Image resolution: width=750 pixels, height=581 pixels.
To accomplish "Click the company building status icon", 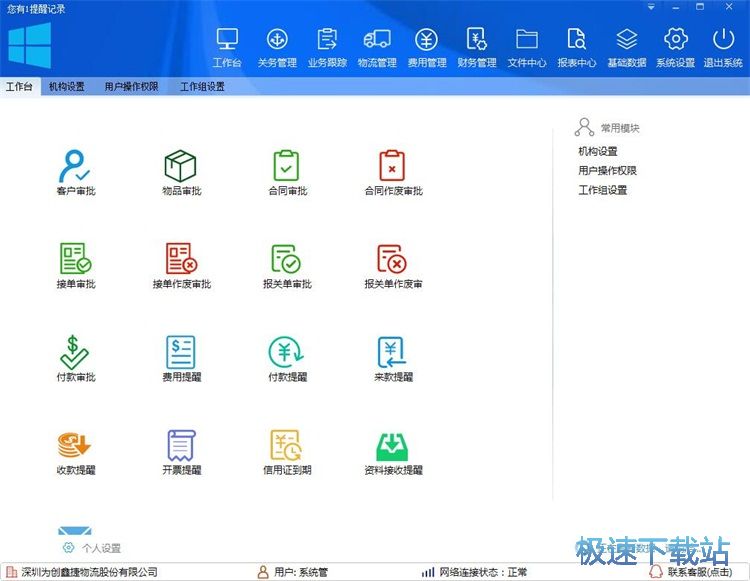I will [x=11, y=572].
